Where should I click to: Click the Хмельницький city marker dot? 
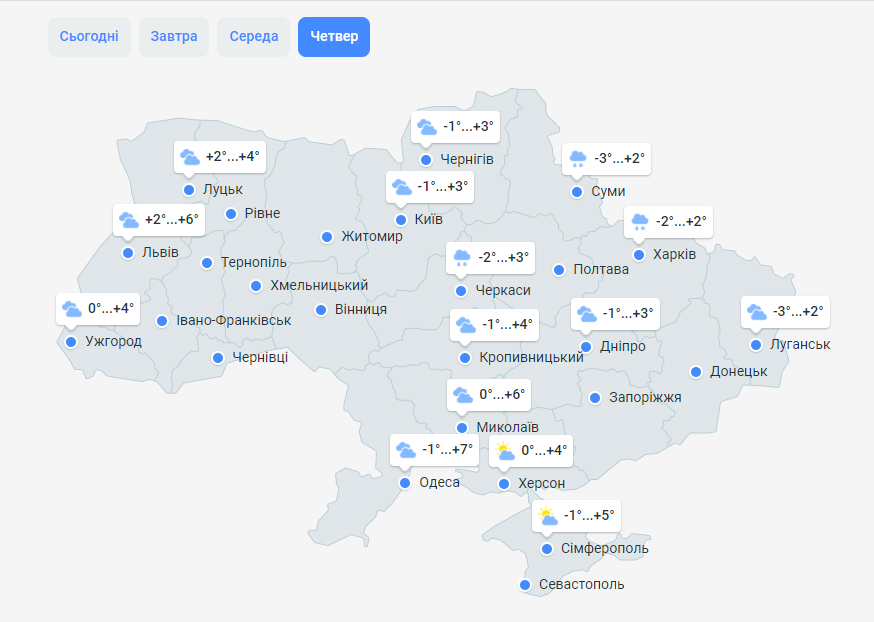pyautogui.click(x=256, y=286)
